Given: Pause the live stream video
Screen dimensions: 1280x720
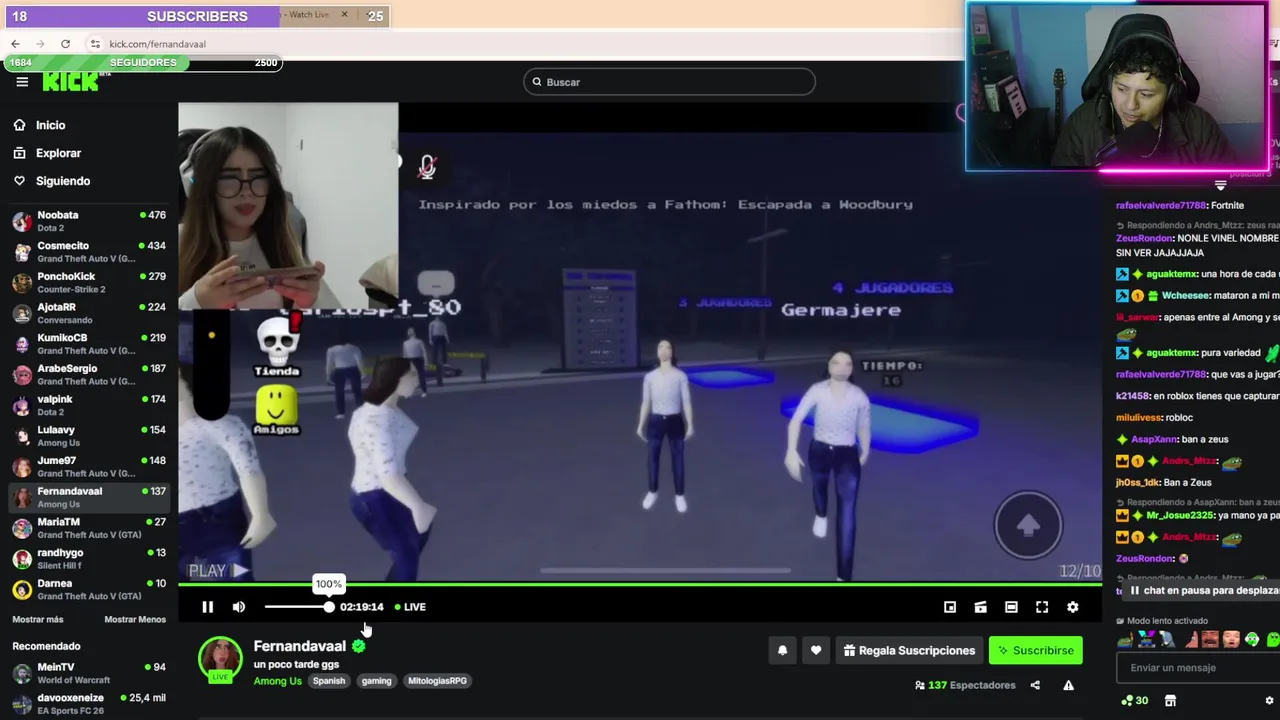Looking at the screenshot, I should coord(207,607).
